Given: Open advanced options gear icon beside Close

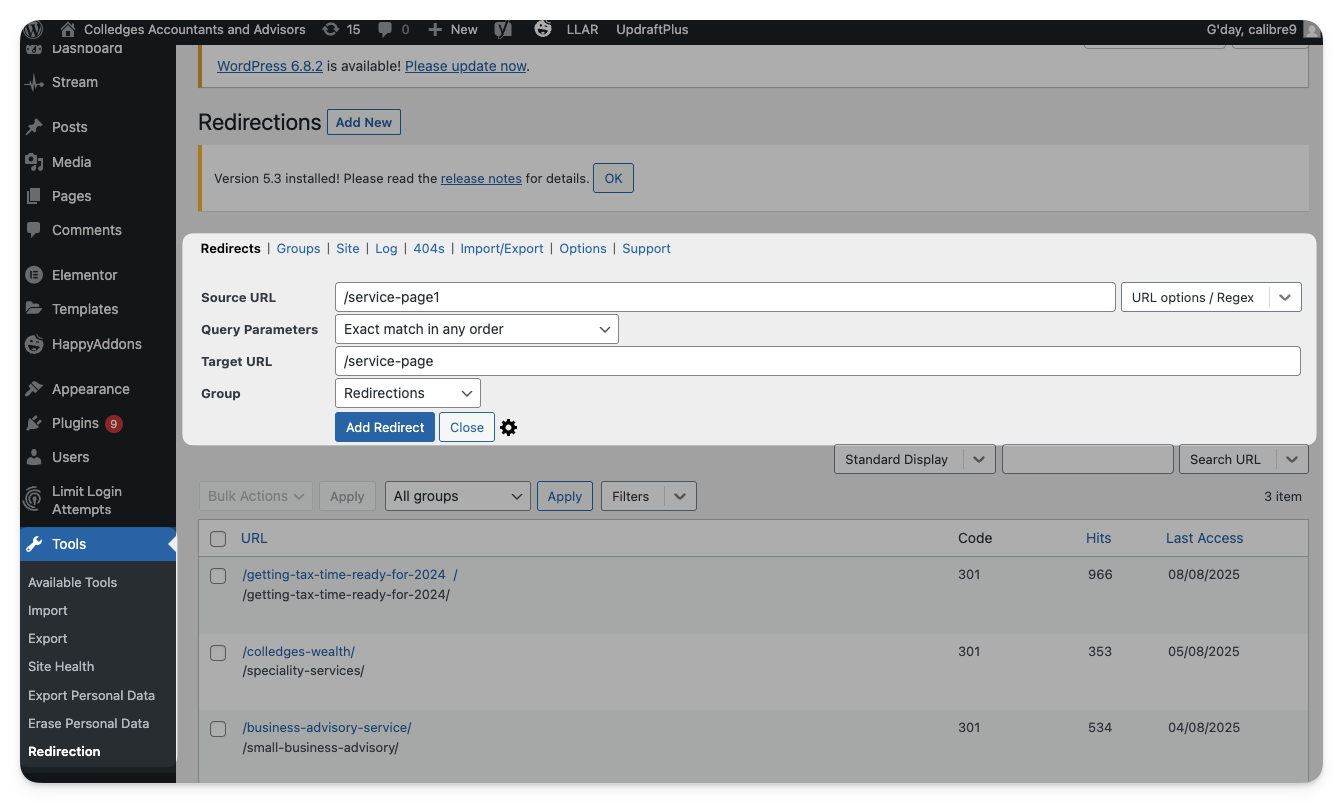Looking at the screenshot, I should coord(508,428).
